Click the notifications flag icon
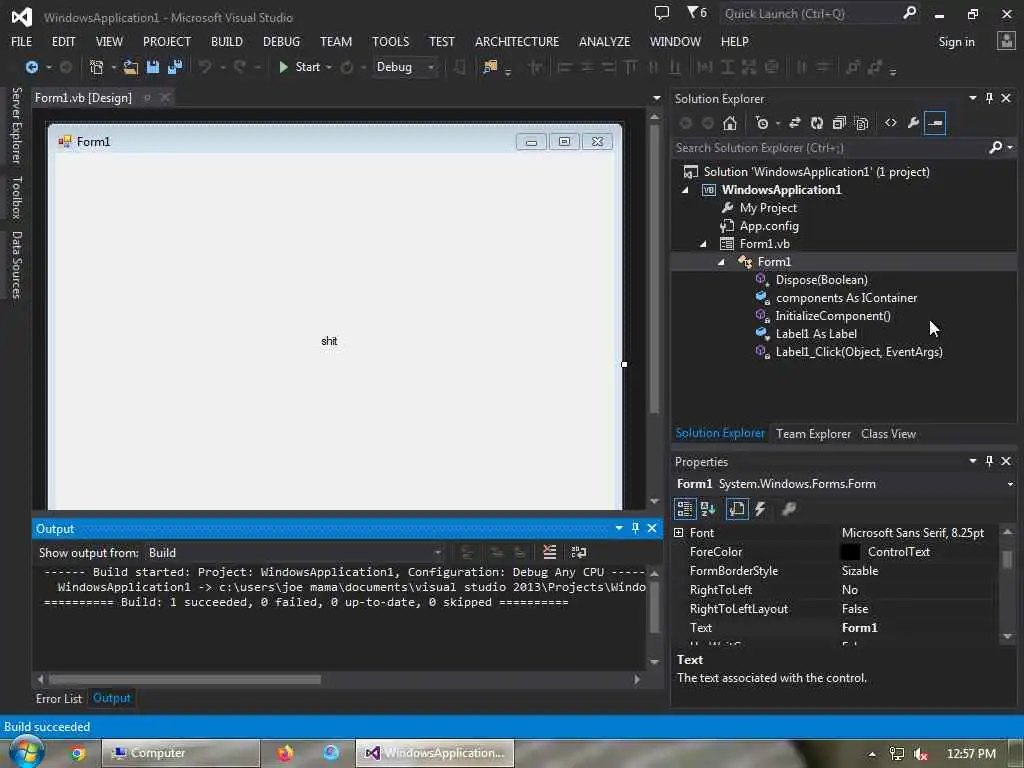 click(x=697, y=12)
